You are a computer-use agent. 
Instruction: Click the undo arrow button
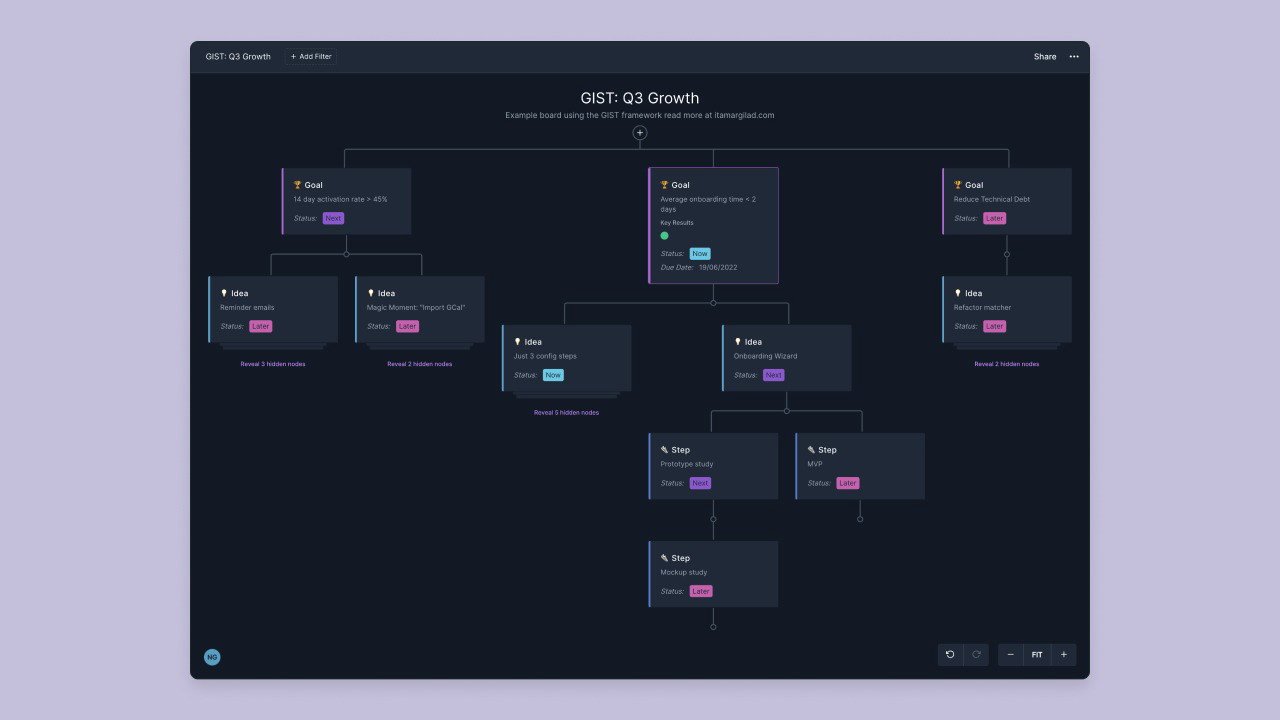pyautogui.click(x=950, y=655)
